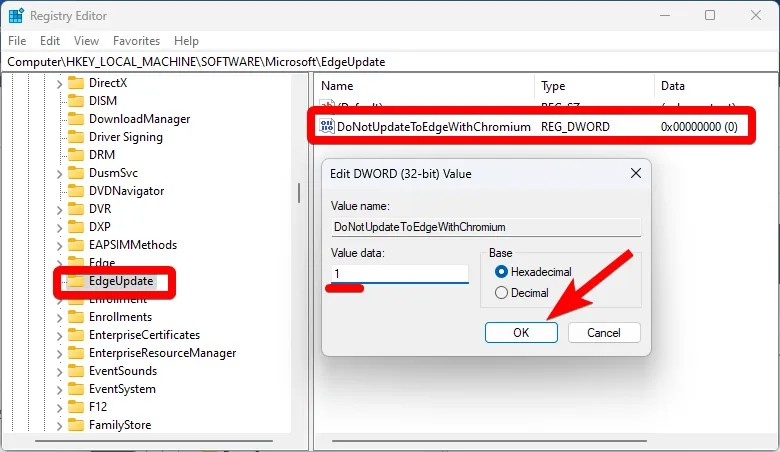This screenshot has height=452, width=780.
Task: Expand the F12 key
Action: point(59,408)
